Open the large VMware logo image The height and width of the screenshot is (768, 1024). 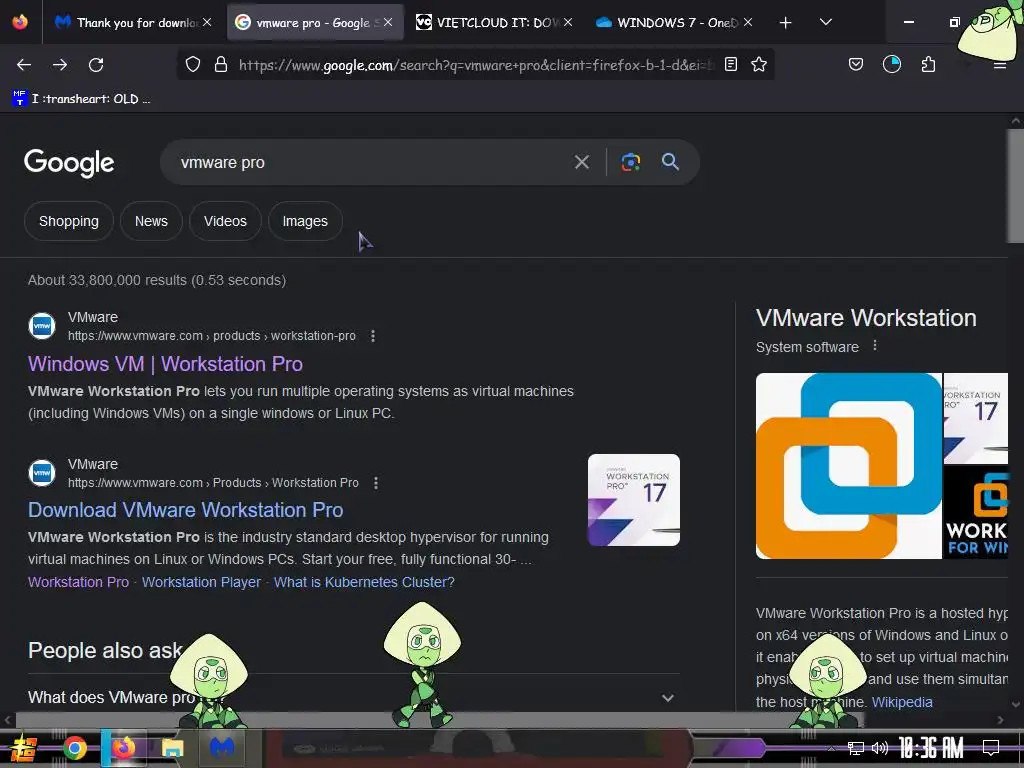848,466
